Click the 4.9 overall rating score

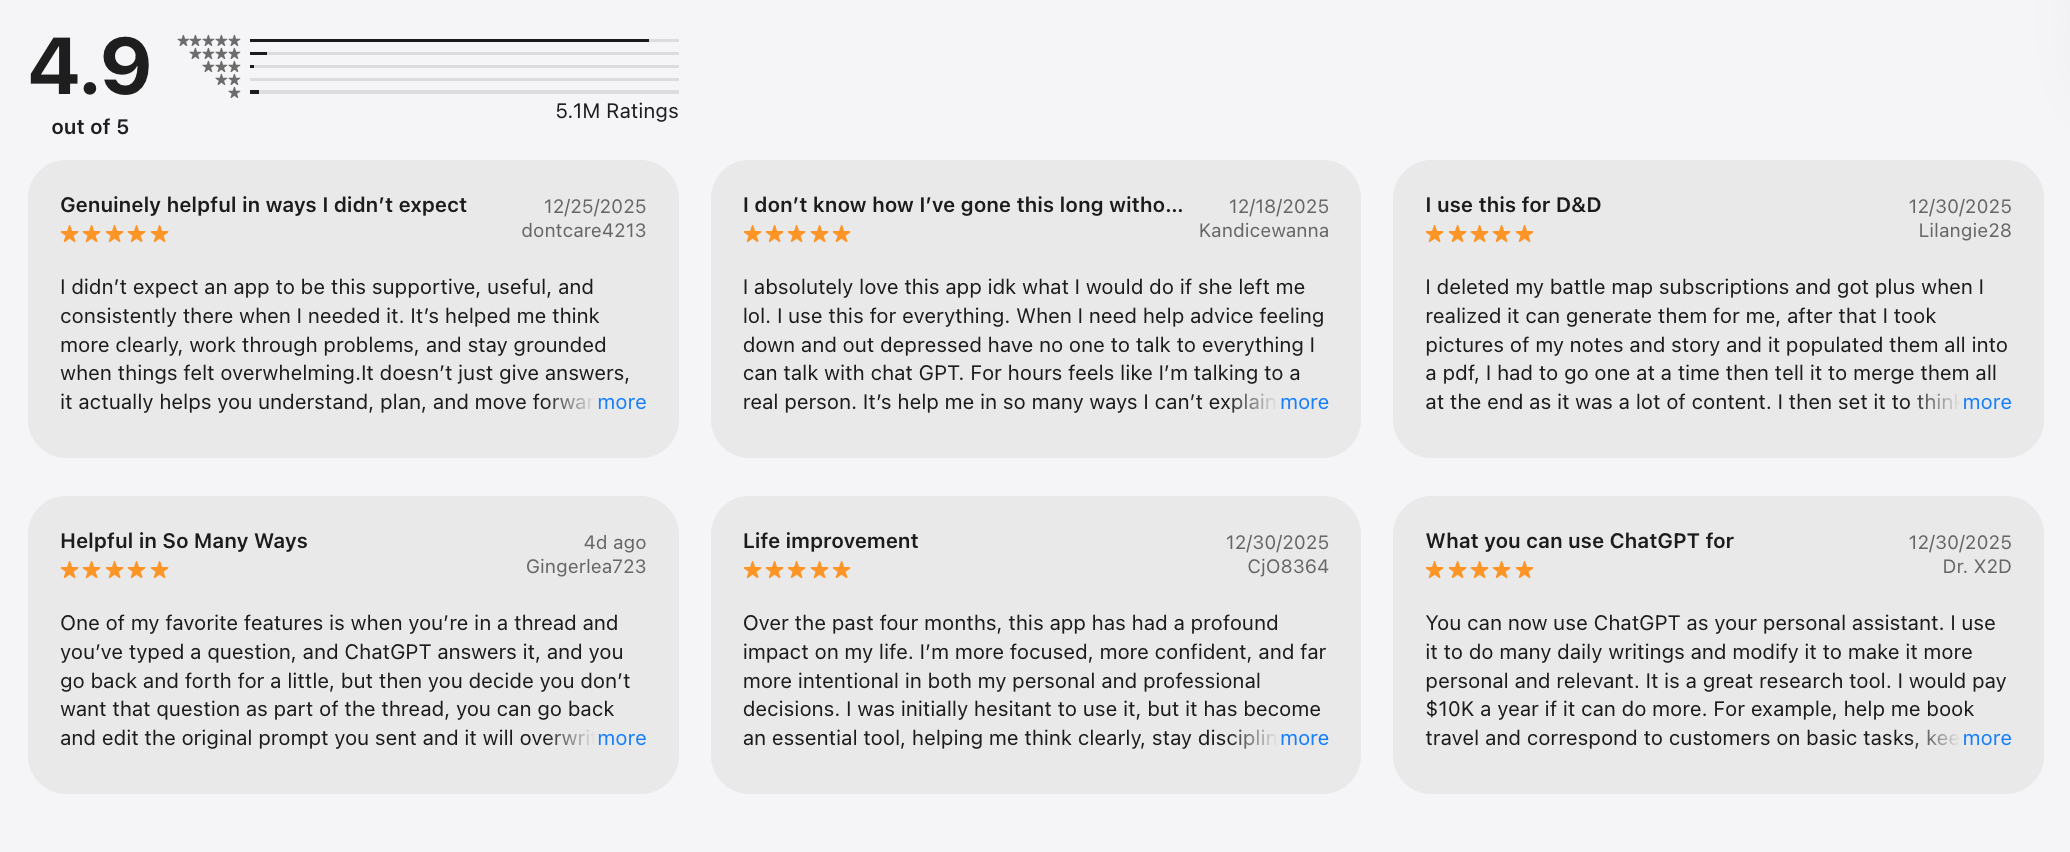pyautogui.click(x=89, y=65)
